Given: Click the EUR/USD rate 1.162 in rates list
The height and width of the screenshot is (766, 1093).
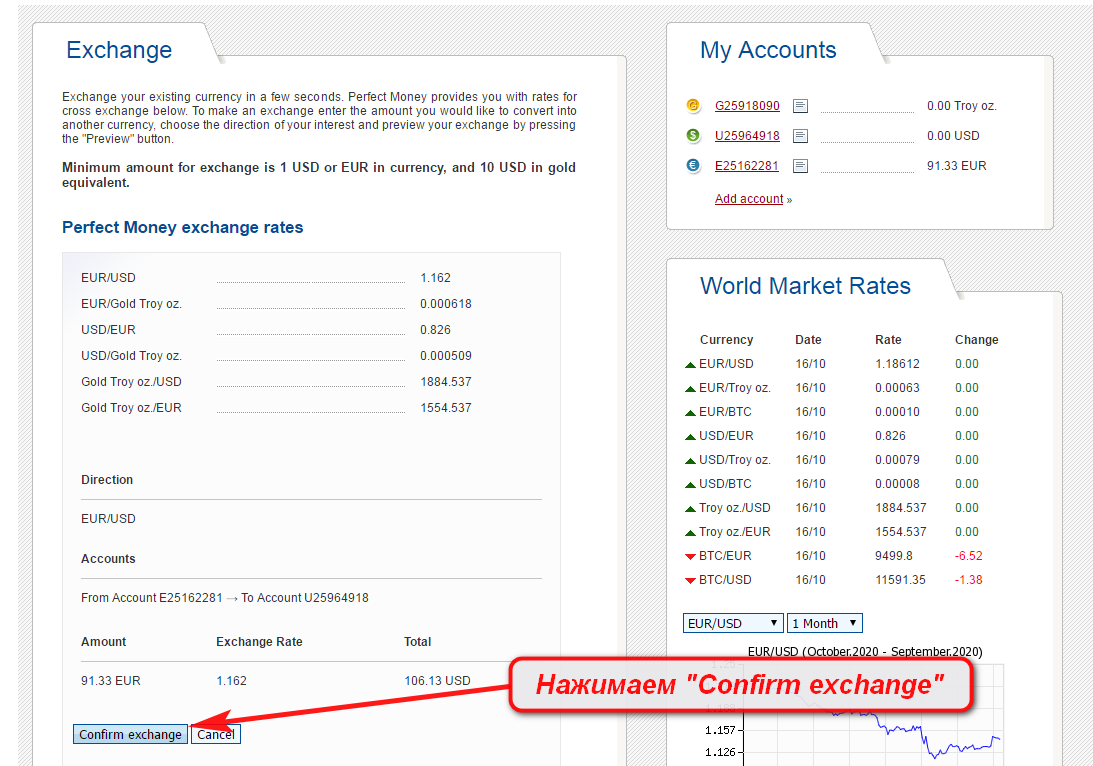Looking at the screenshot, I should 435,277.
